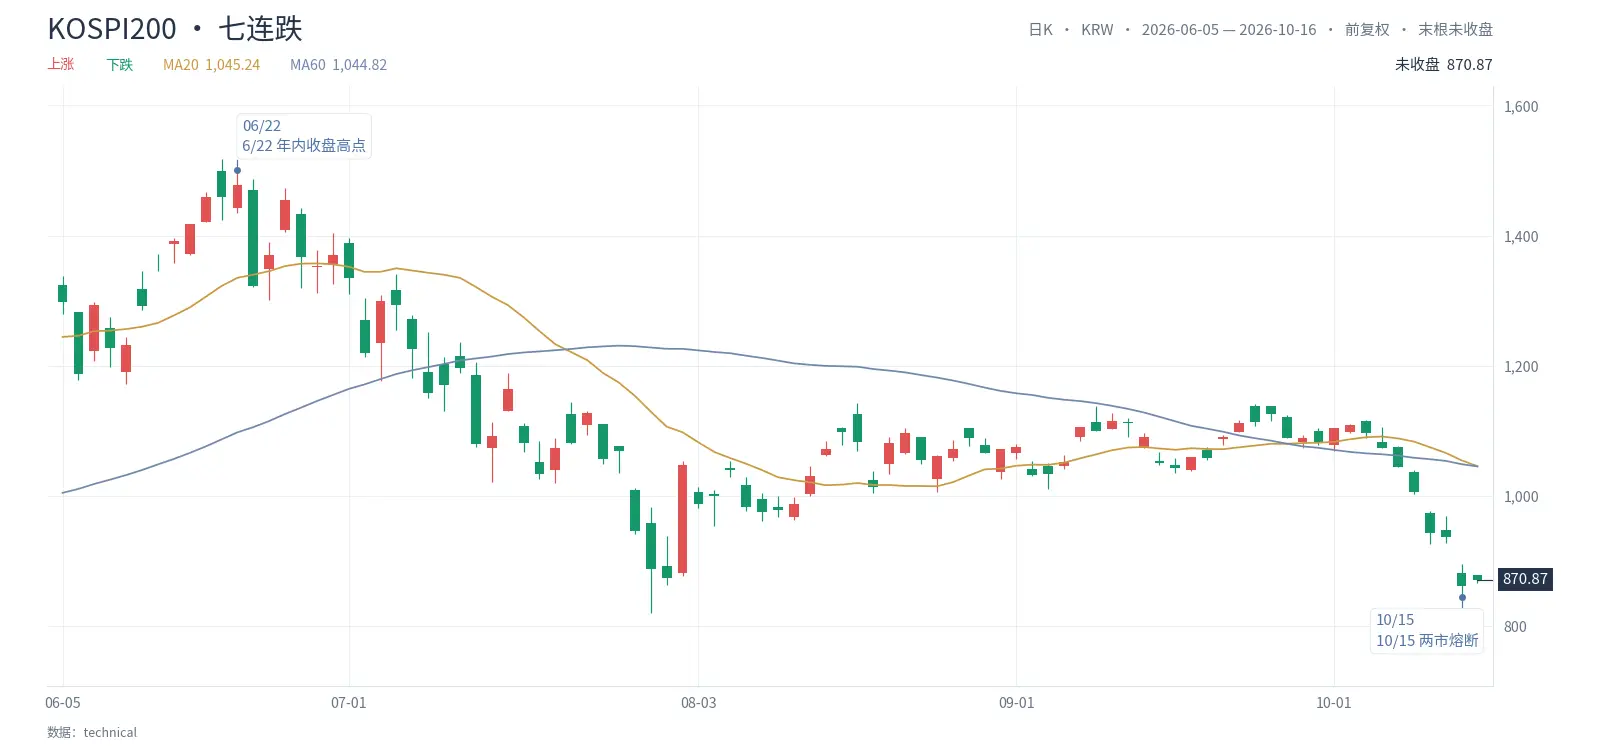Click the date range 2026-06-05 — 2026-10-16
Viewport: 1600px width, 746px height.
(x=1229, y=30)
